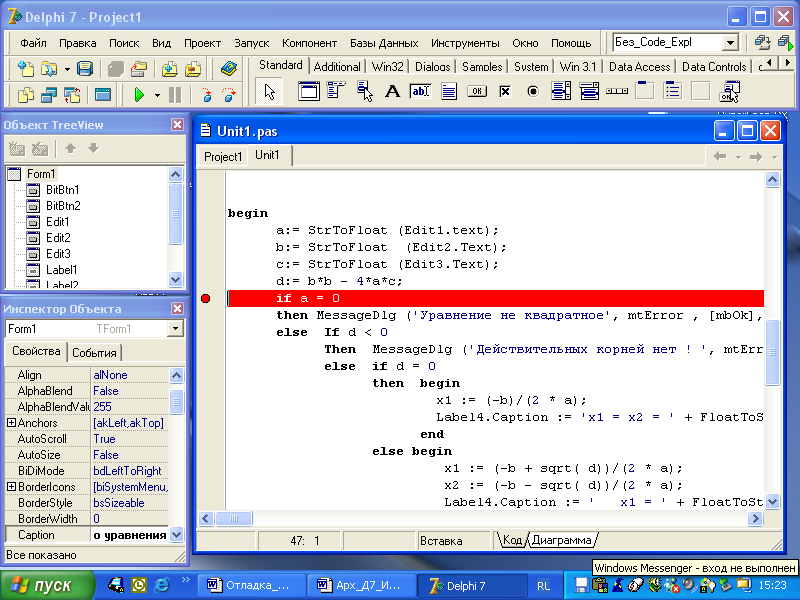Image resolution: width=800 pixels, height=600 pixels.
Task: Select the Memo palette component
Action: click(449, 92)
